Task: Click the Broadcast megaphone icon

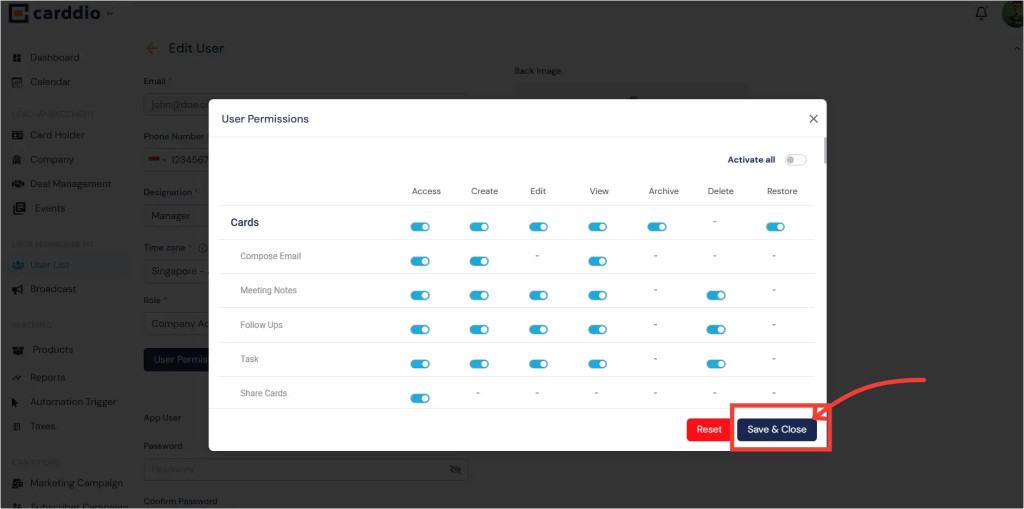Action: [x=18, y=289]
